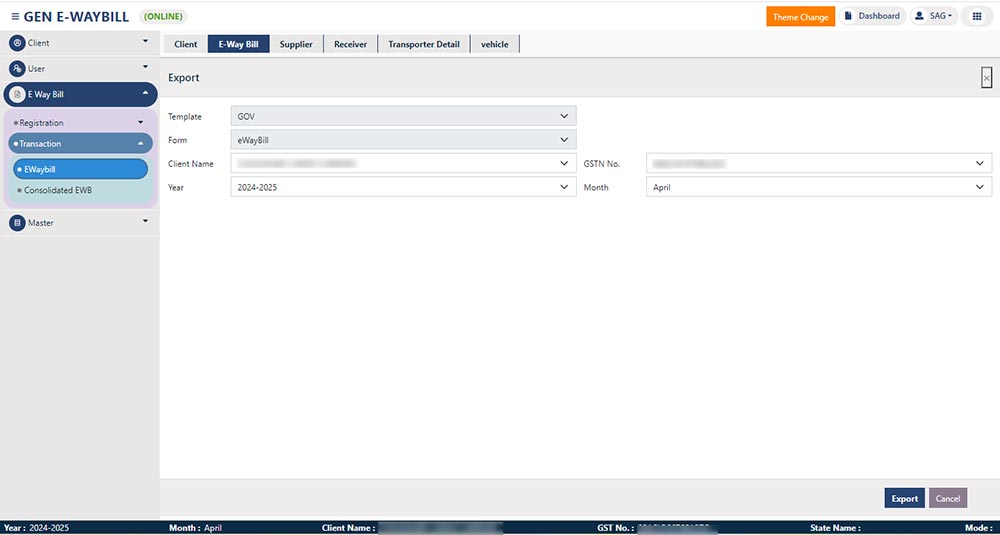Open the SAG user account menu
Image resolution: width=1000 pixels, height=535 pixels.
tap(934, 16)
